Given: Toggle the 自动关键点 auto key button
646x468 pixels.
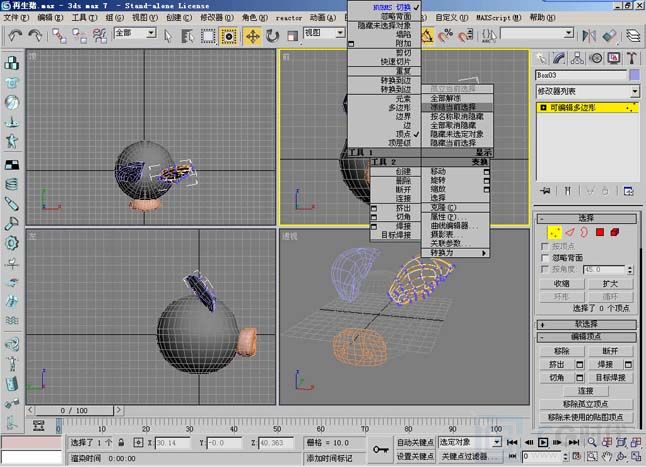Looking at the screenshot, I should tap(415, 442).
